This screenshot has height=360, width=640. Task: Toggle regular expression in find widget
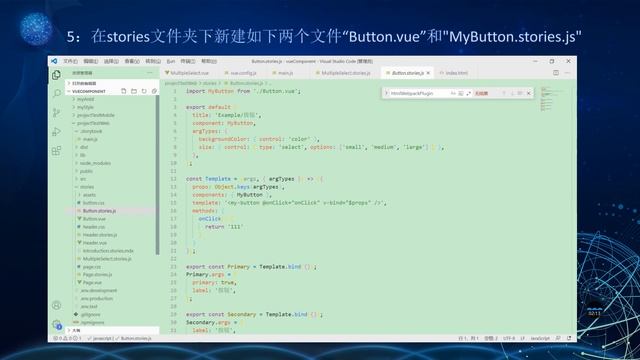click(x=469, y=93)
